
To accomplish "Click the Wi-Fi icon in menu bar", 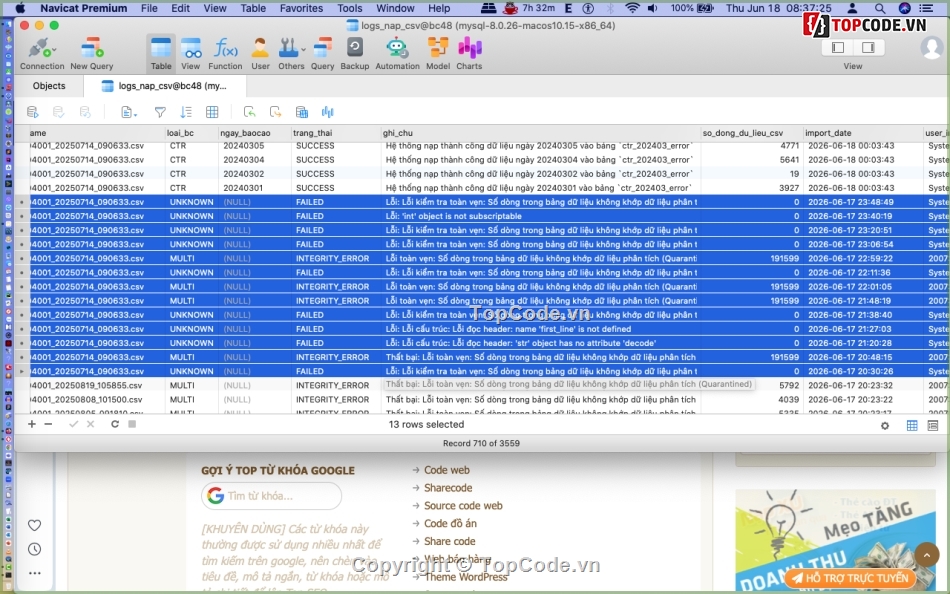I will click(632, 8).
